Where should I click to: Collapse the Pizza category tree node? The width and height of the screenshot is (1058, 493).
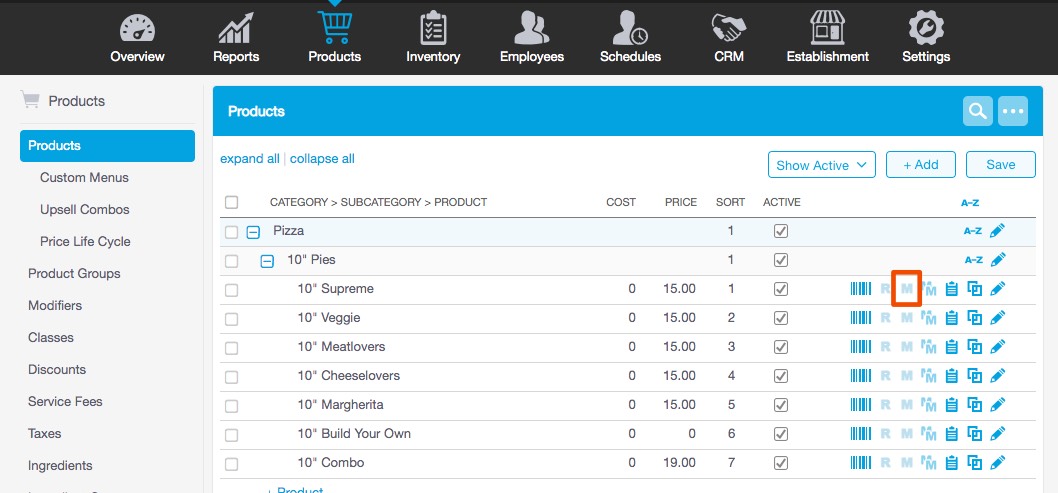(254, 232)
